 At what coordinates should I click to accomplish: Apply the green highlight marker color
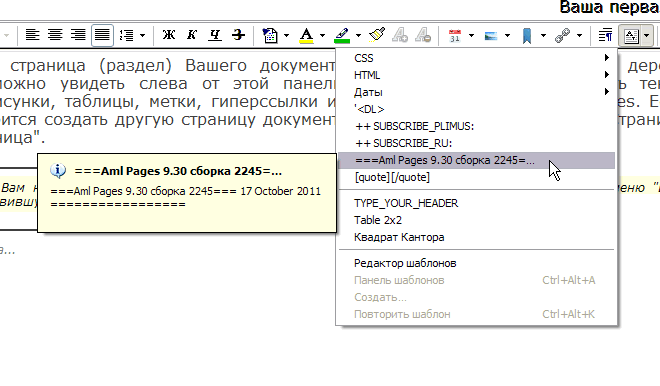342,35
